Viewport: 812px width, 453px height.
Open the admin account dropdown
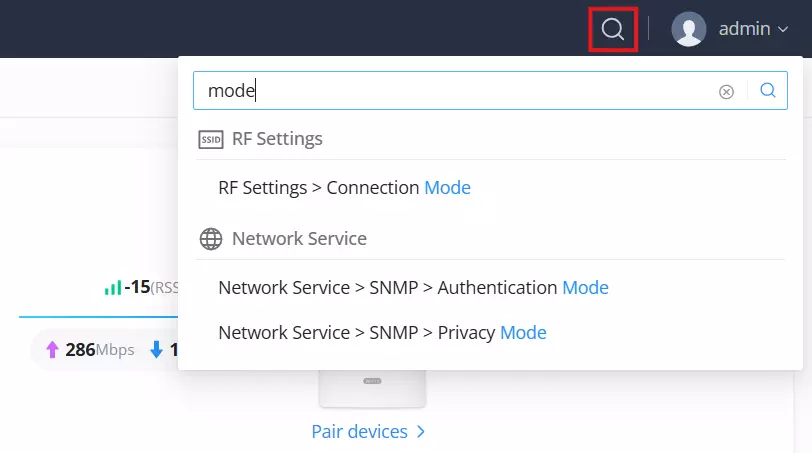pos(730,29)
